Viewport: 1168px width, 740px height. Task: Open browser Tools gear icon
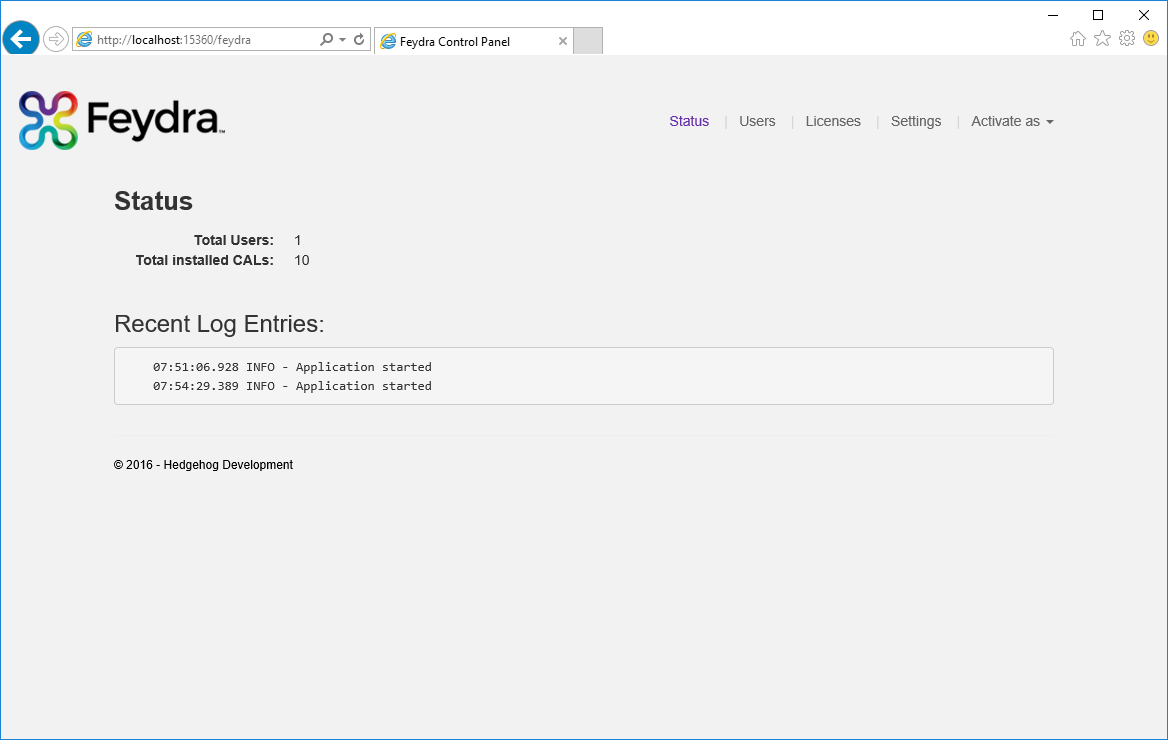click(x=1127, y=39)
